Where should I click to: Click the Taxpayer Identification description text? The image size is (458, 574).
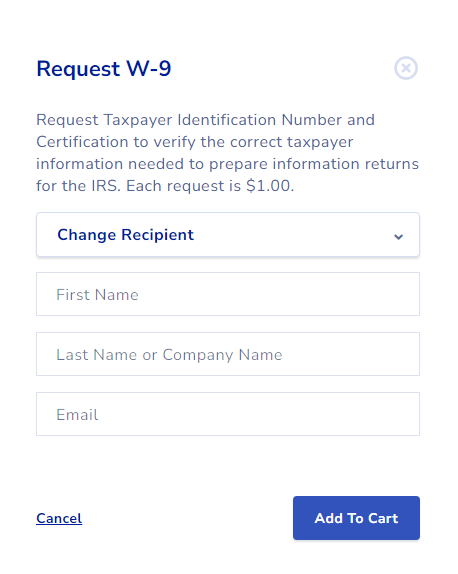click(227, 153)
